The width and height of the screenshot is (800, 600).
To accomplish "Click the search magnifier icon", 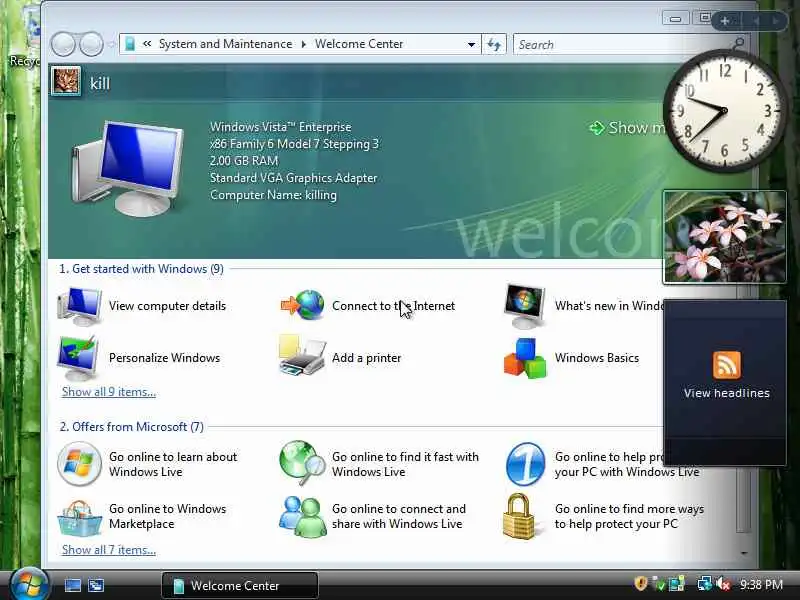I will (738, 44).
